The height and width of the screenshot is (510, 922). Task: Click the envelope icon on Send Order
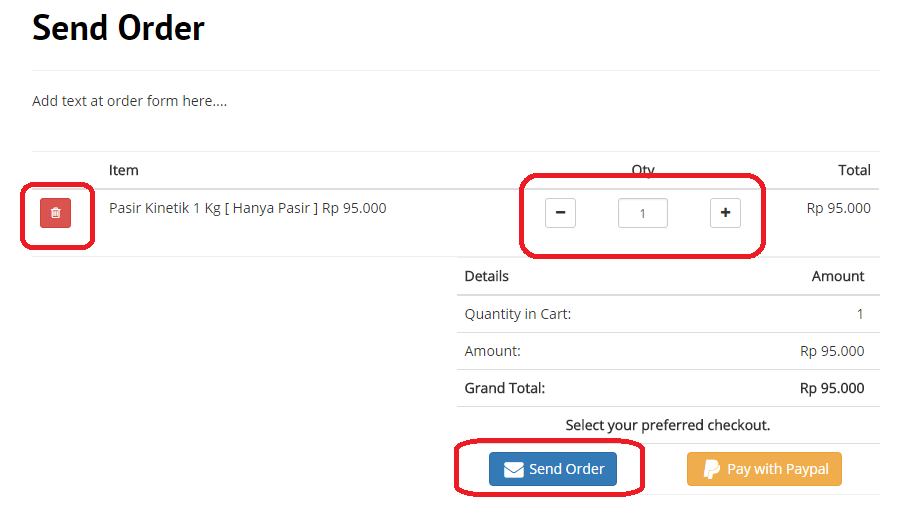point(514,470)
